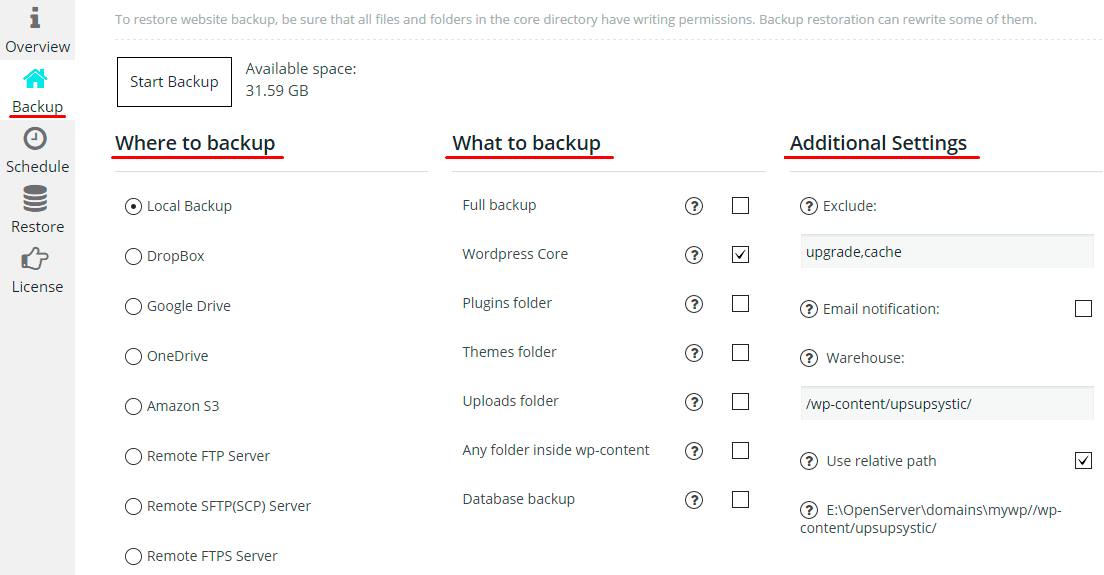Show help for Uploads folder
The width and height of the screenshot is (1104, 575).
point(694,402)
